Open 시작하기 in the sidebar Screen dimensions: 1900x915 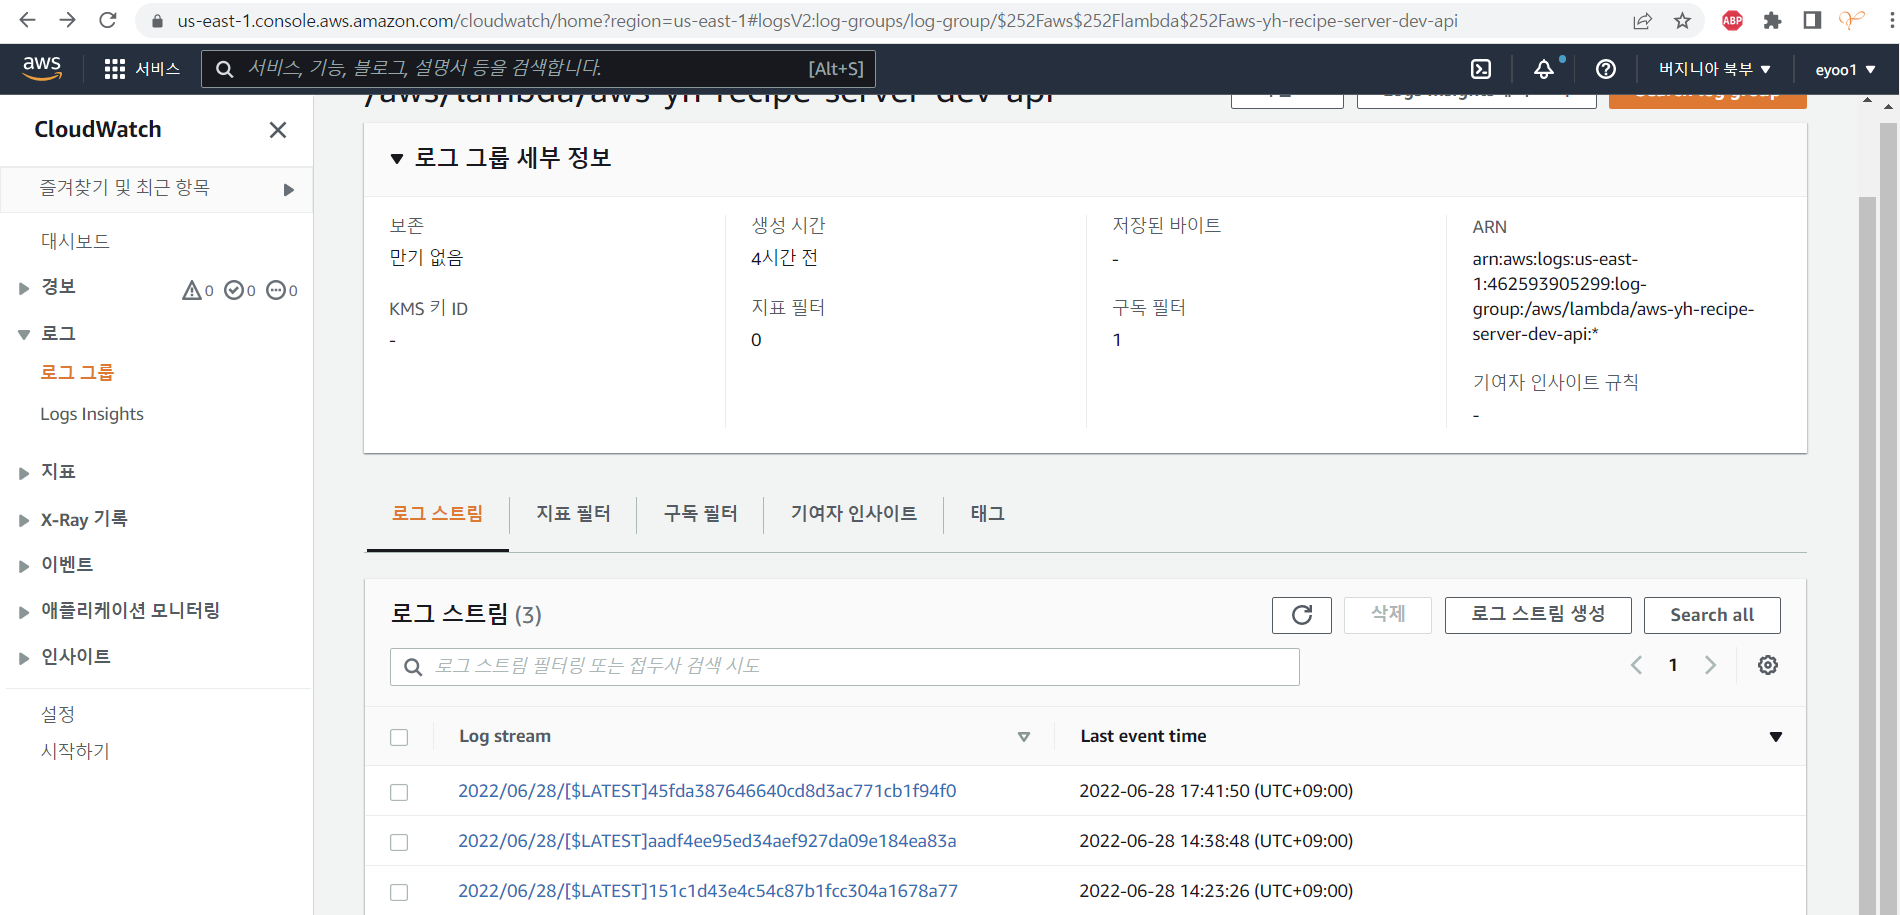tap(75, 751)
